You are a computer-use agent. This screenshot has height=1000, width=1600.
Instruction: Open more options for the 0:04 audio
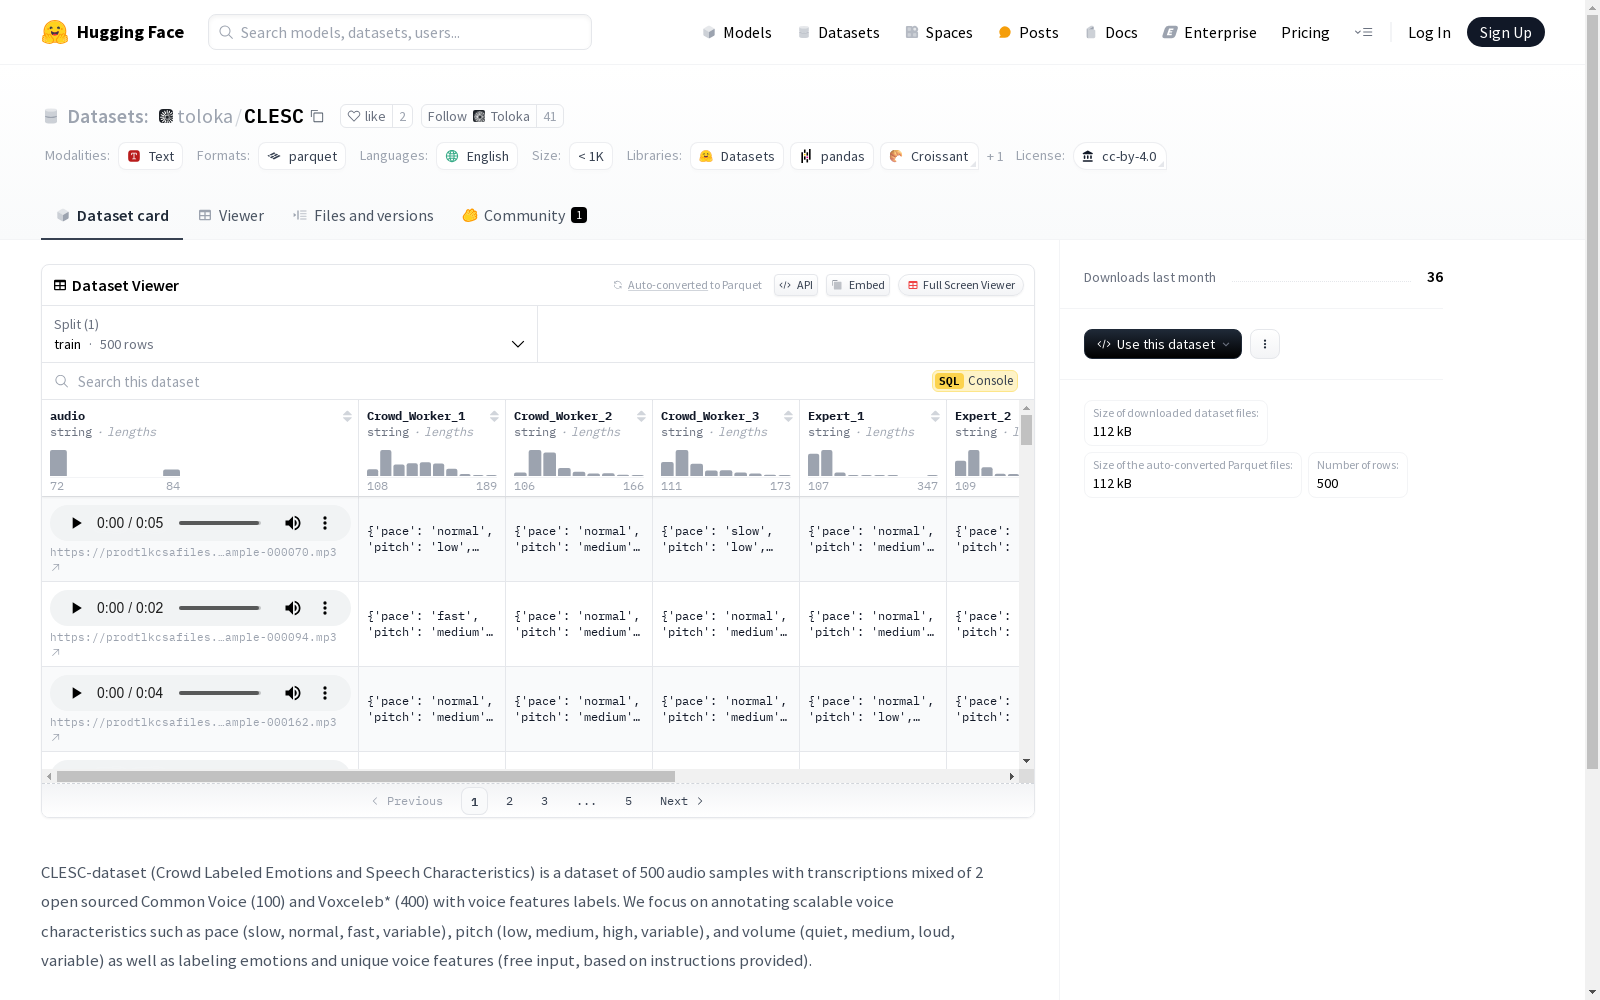325,693
